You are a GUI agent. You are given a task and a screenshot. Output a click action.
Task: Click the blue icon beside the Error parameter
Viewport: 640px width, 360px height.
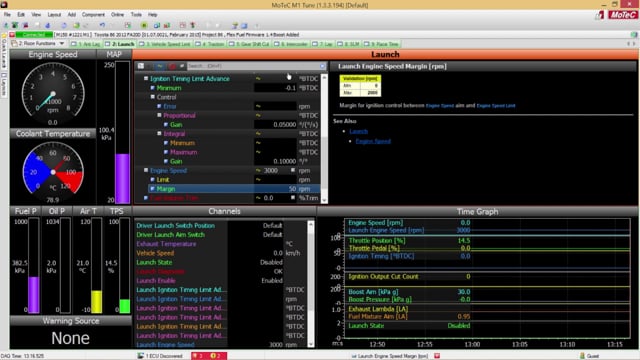coord(159,106)
